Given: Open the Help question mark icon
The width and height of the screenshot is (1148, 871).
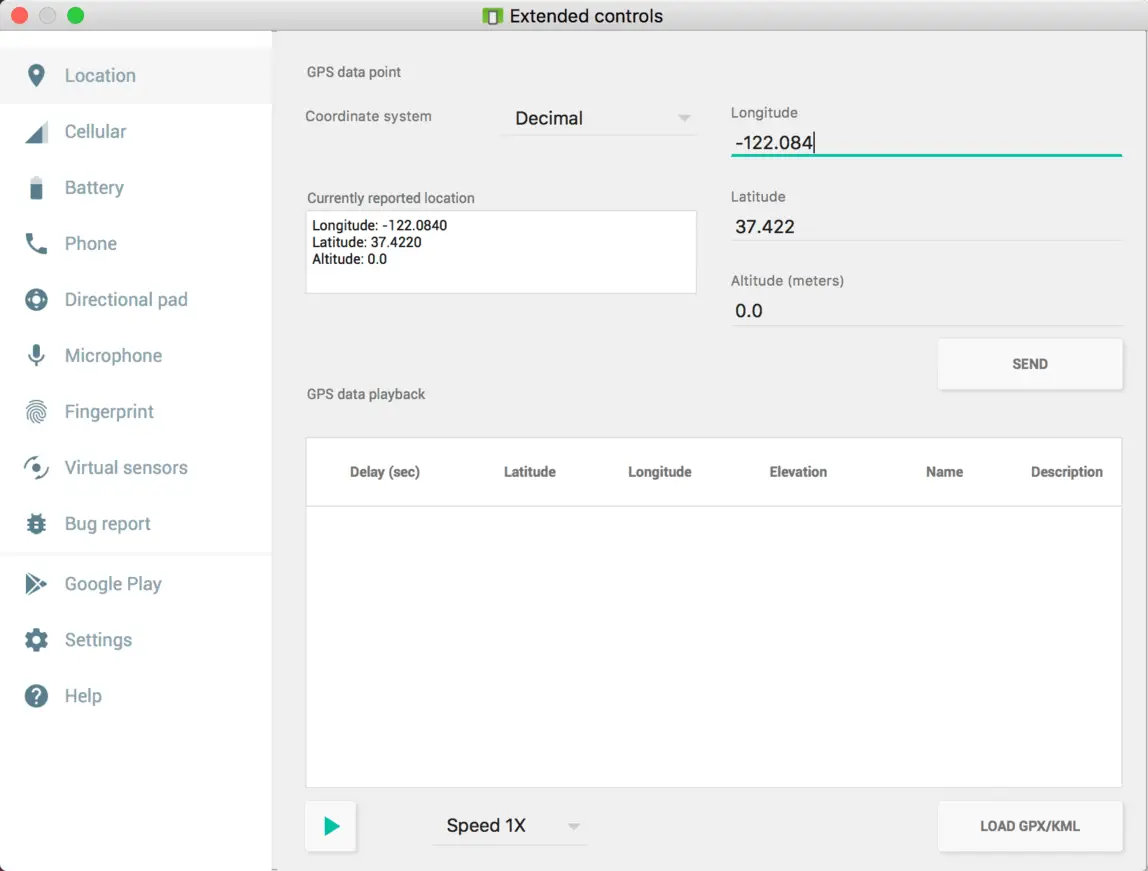Looking at the screenshot, I should pos(37,695).
